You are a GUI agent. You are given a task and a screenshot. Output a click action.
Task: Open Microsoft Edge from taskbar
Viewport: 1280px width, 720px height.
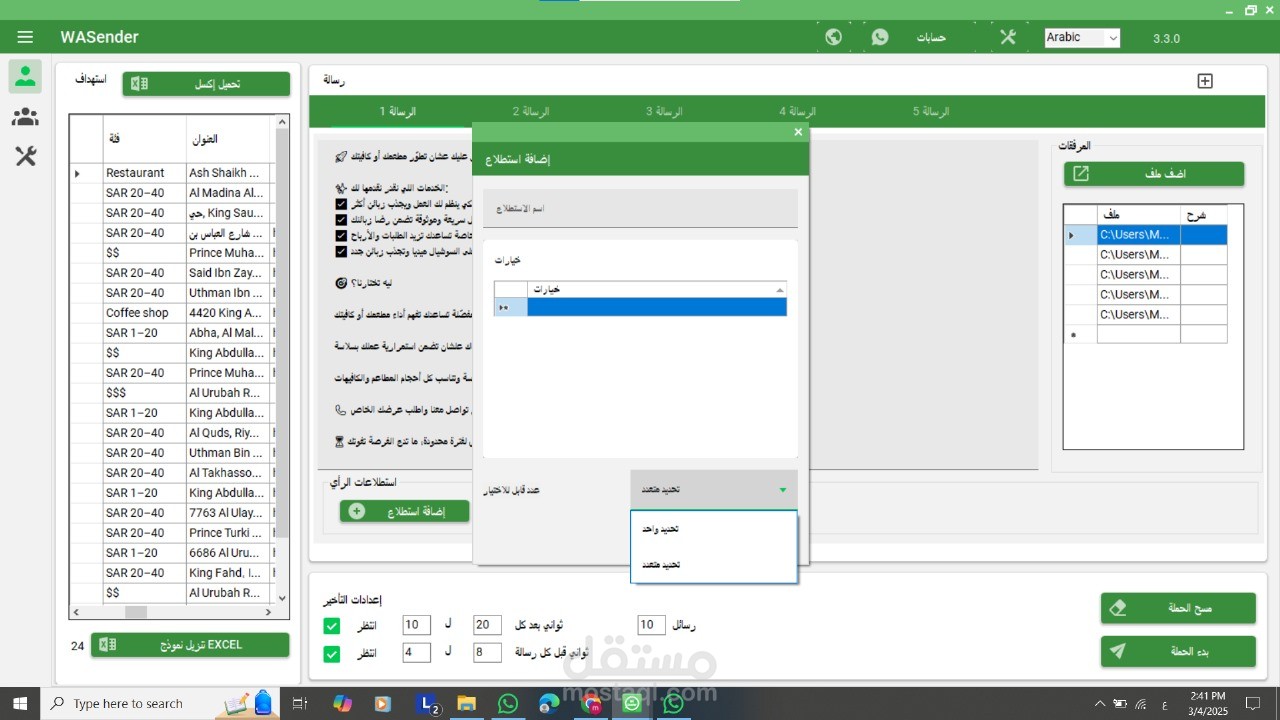(x=549, y=704)
